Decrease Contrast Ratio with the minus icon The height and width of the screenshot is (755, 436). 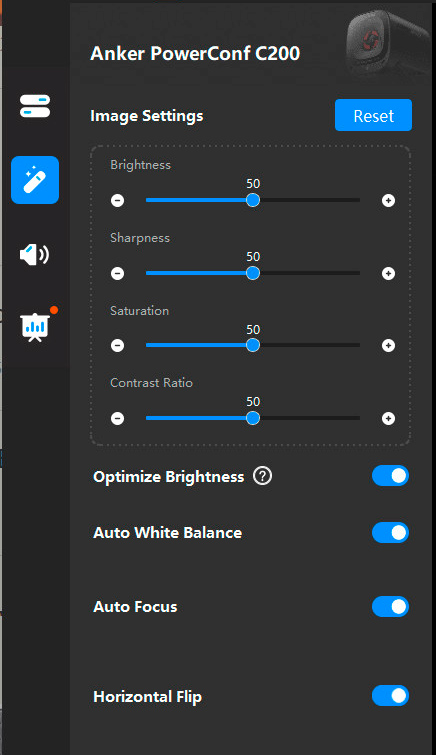[x=118, y=418]
